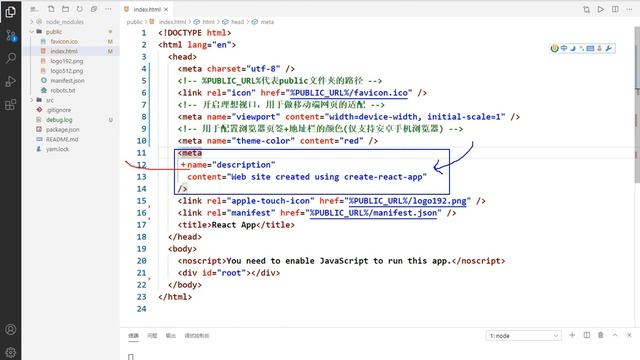The image size is (640, 360).
Task: Add a new terminal with plus icon
Action: (x=572, y=335)
